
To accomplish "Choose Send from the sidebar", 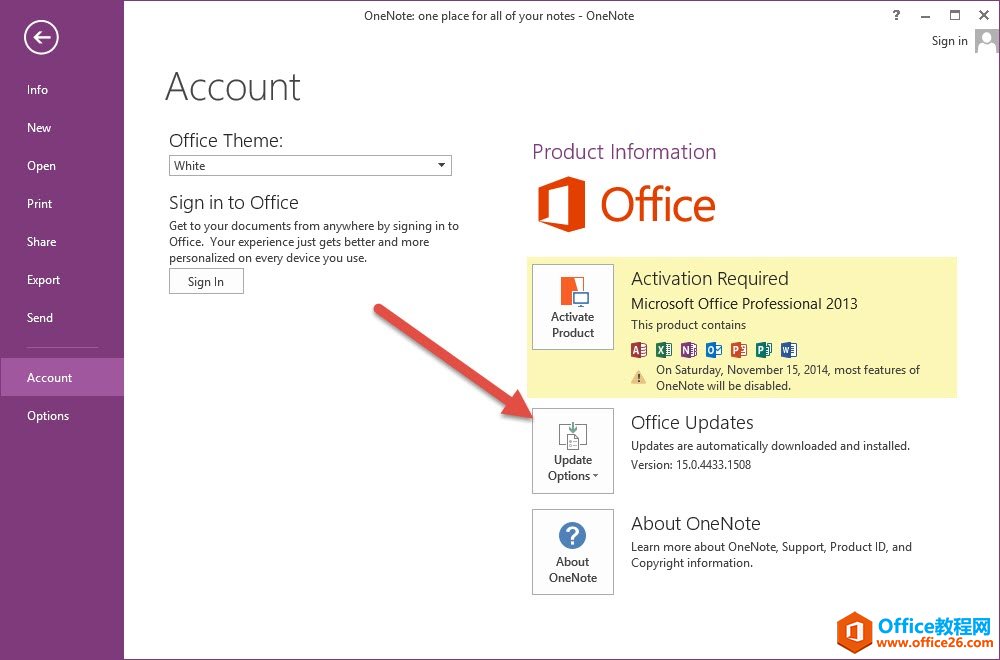I will [39, 318].
